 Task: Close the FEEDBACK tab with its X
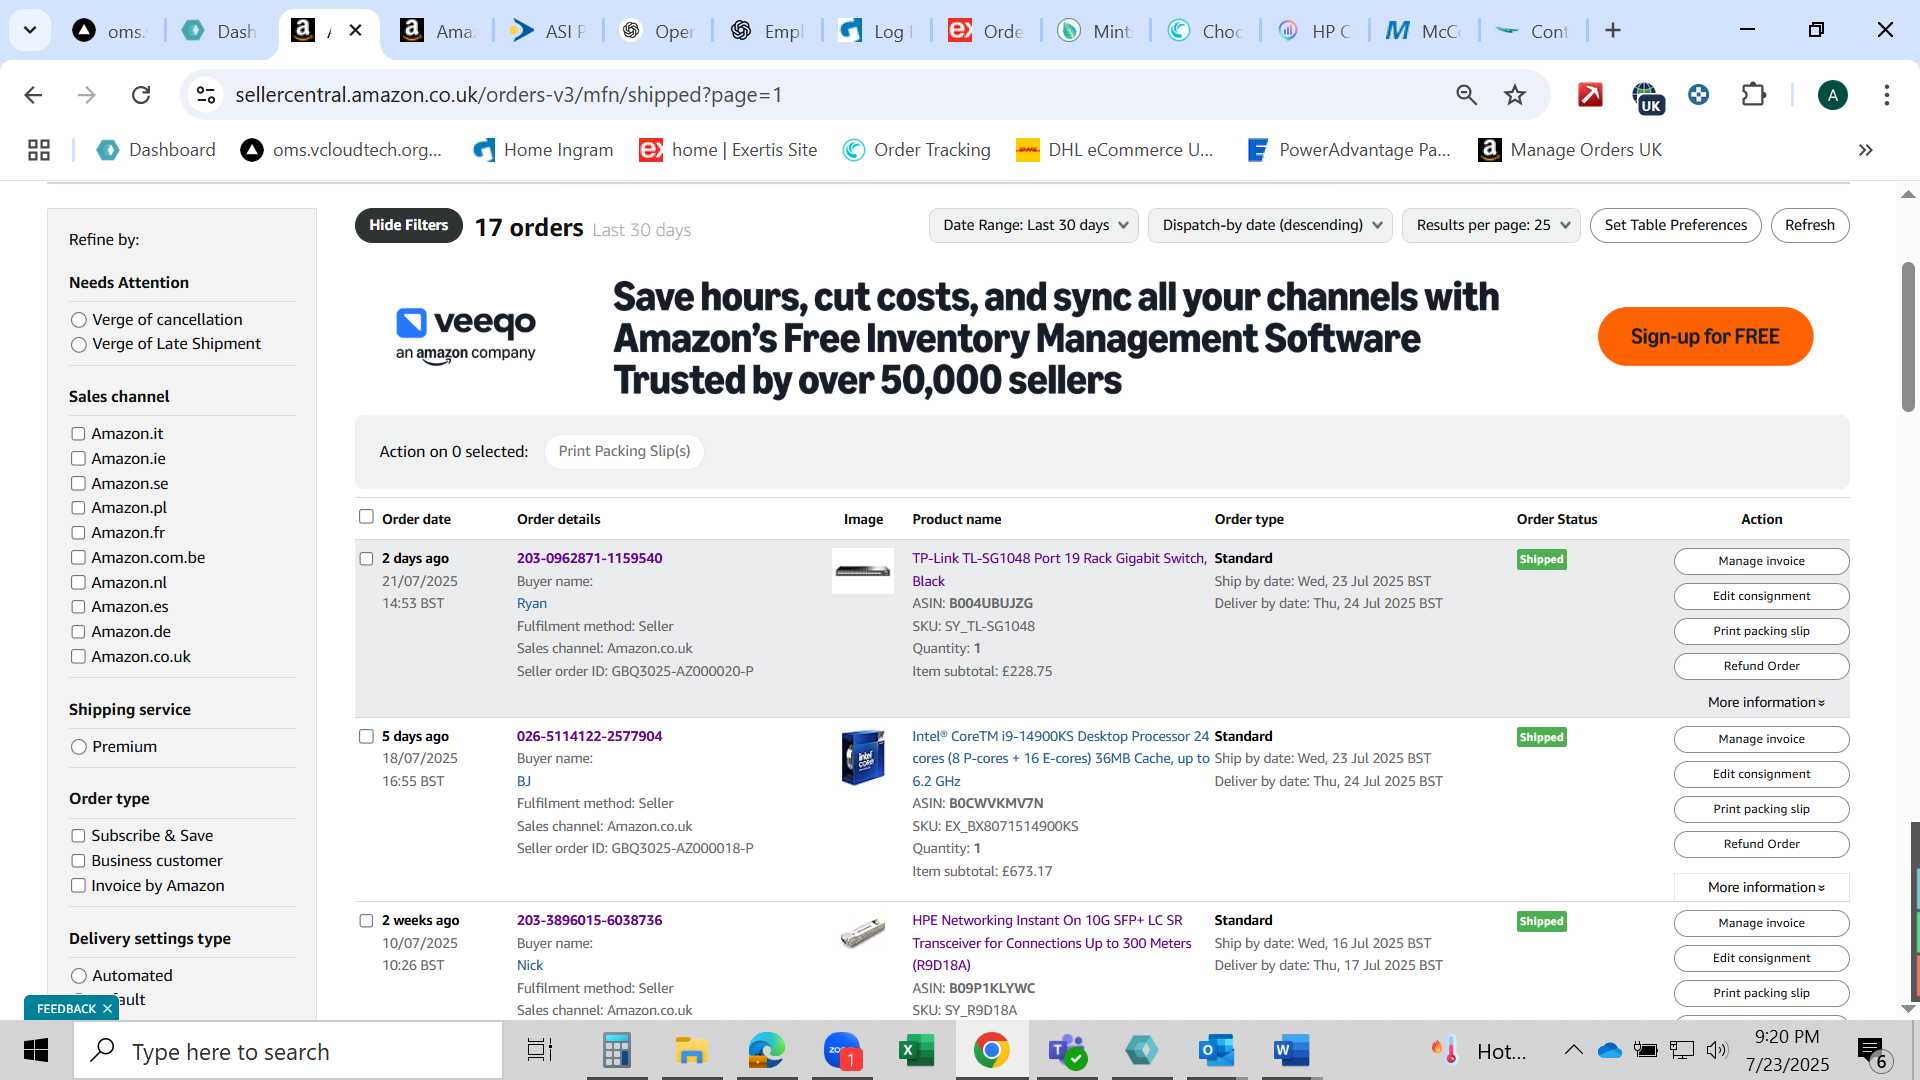coord(107,1008)
